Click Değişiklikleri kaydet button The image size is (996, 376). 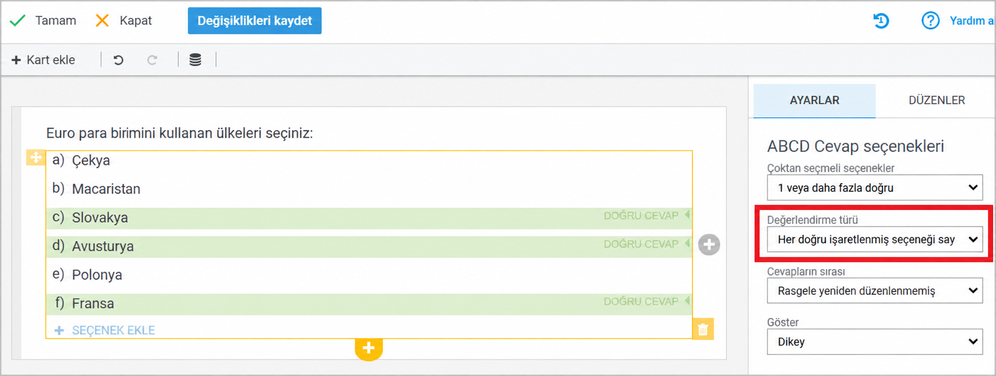pyautogui.click(x=255, y=21)
